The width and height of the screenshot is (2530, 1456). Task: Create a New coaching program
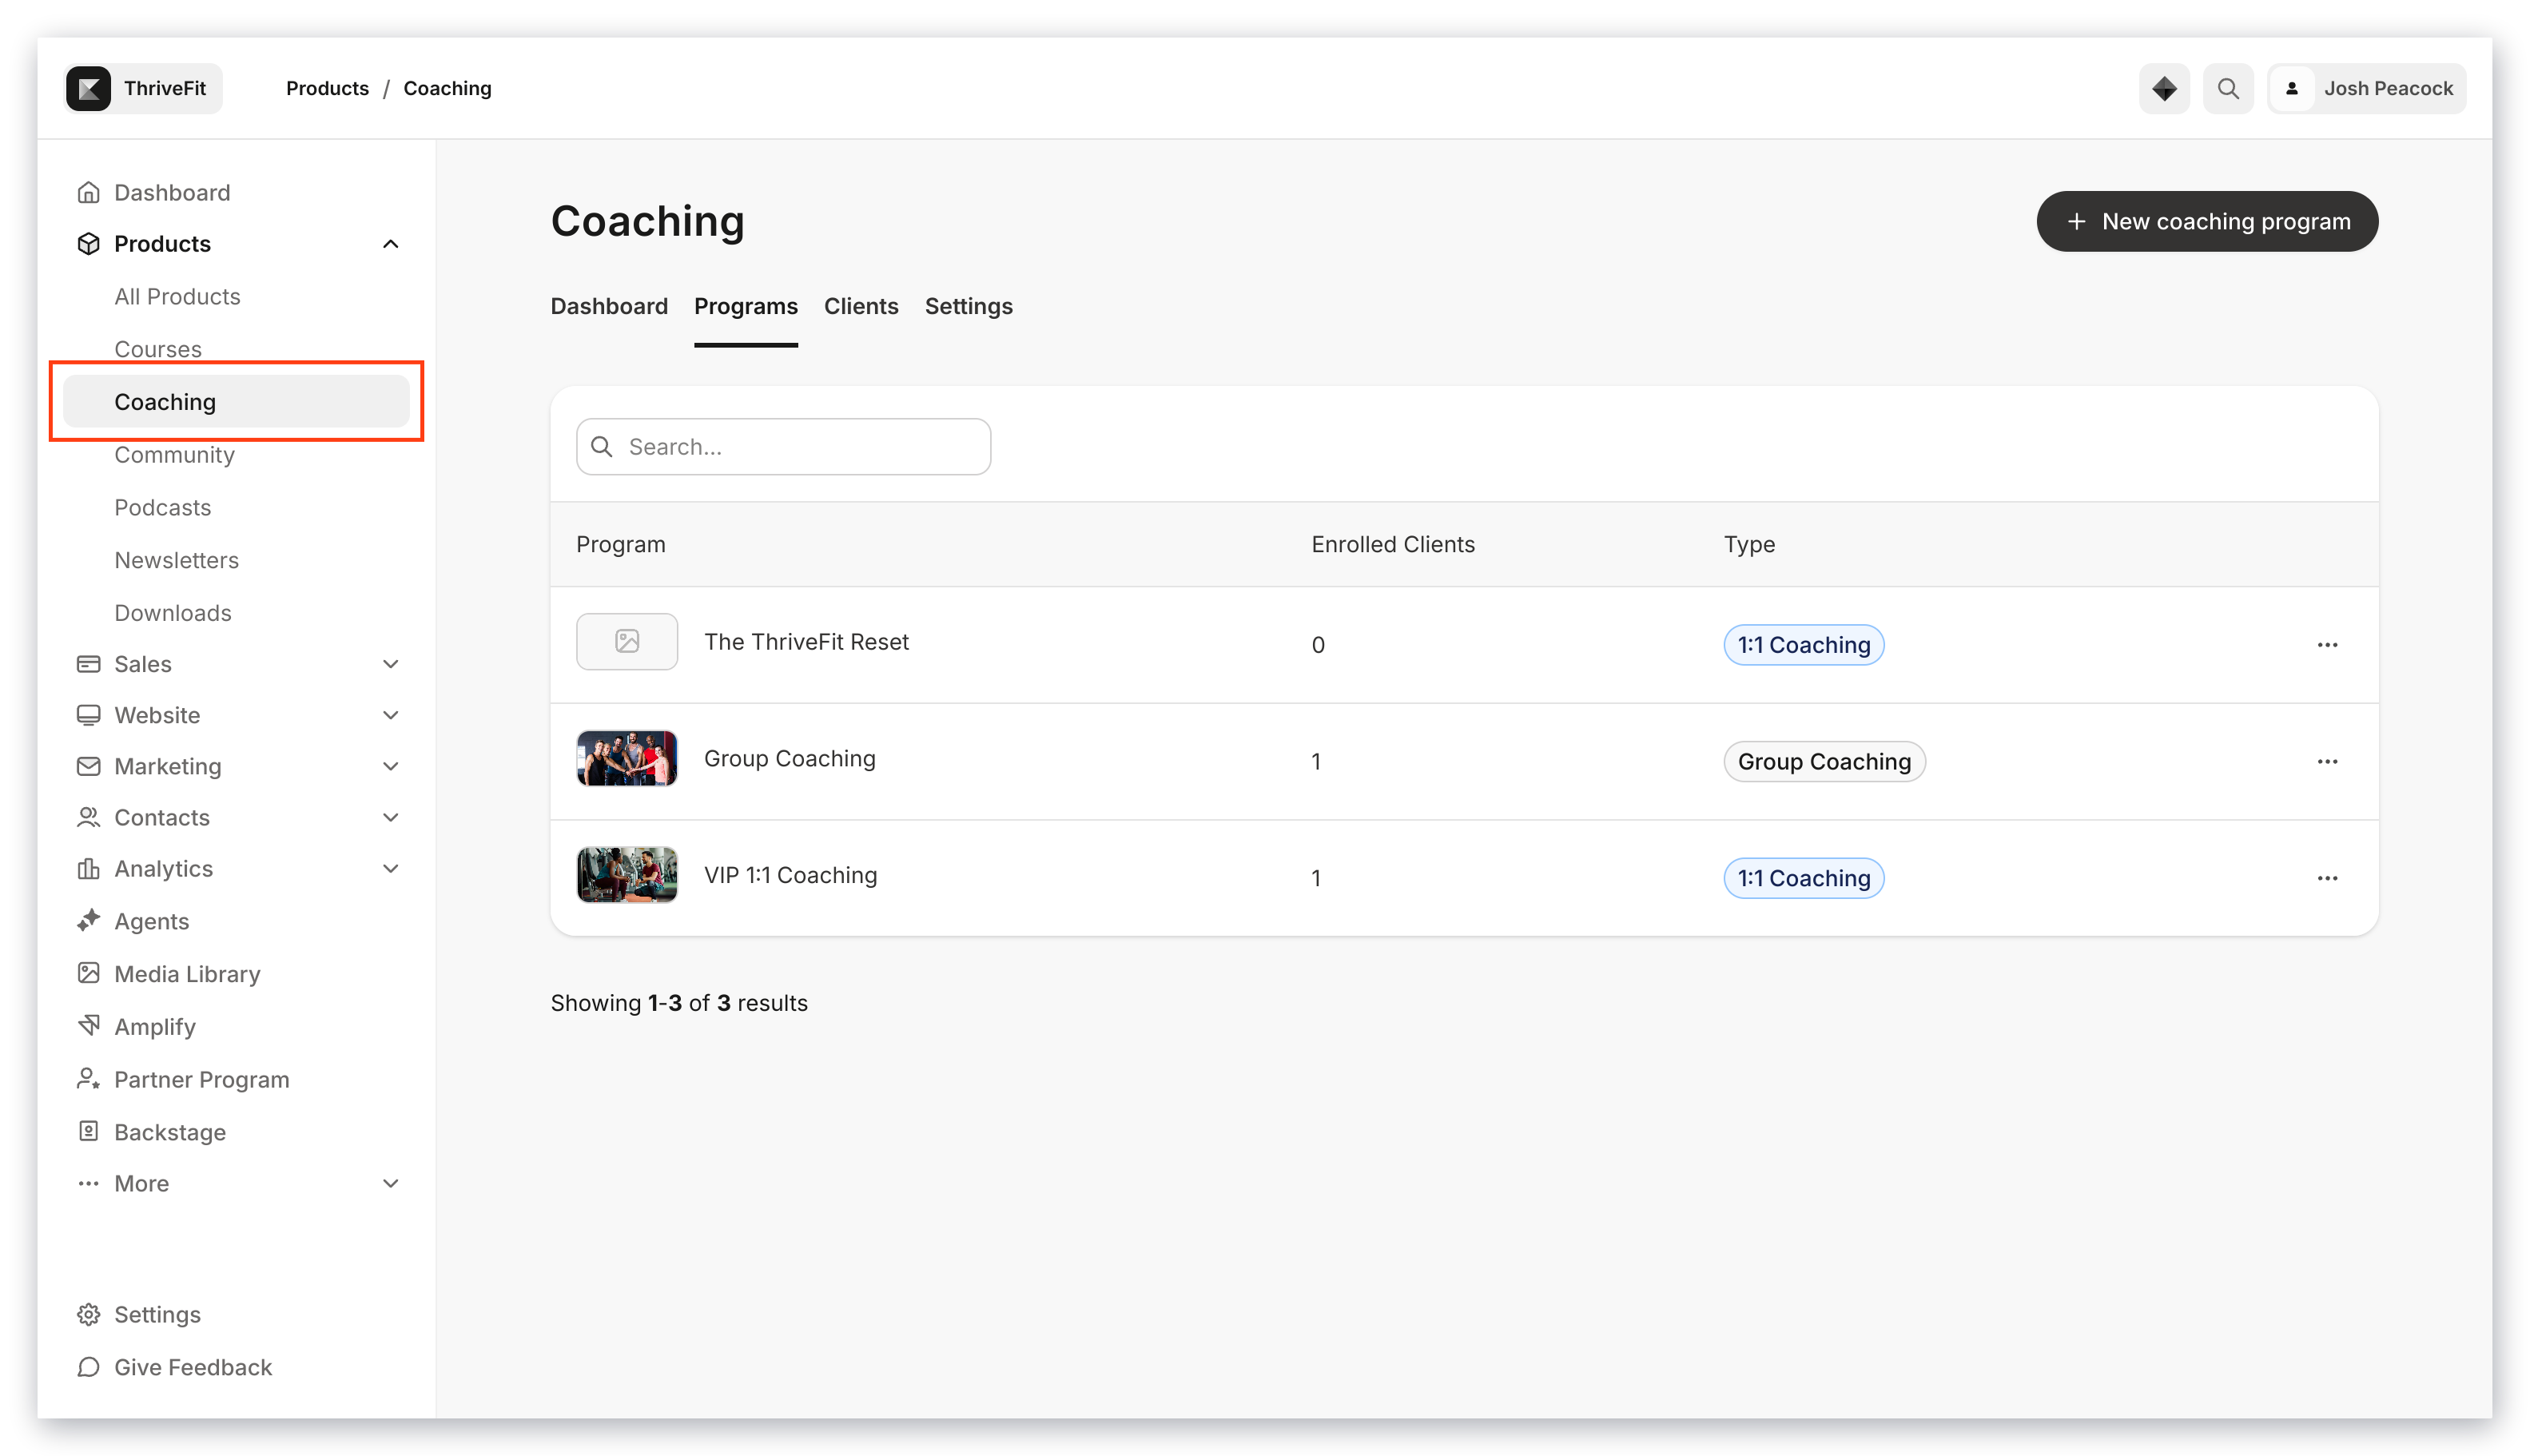(x=2206, y=221)
